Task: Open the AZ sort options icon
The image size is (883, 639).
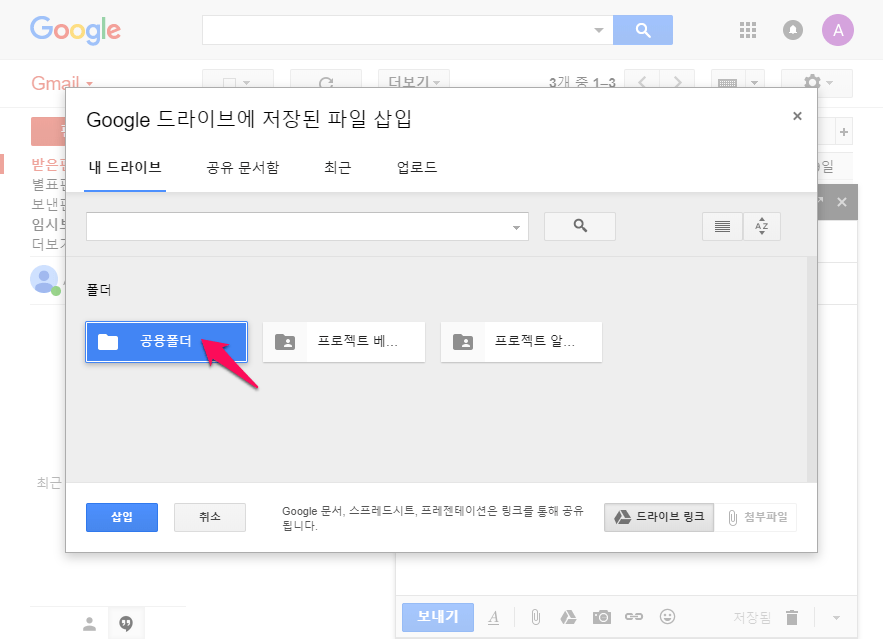Action: [x=761, y=227]
